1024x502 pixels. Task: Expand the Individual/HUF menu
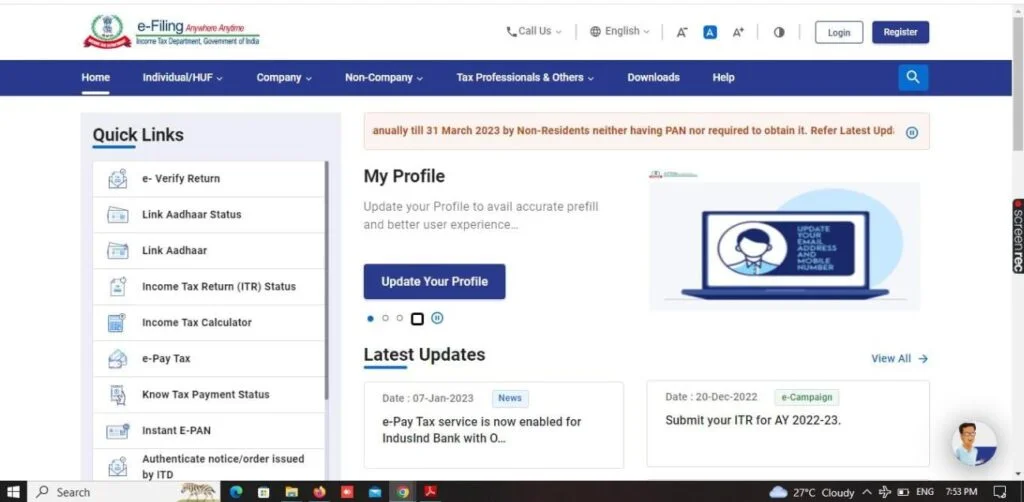182,77
